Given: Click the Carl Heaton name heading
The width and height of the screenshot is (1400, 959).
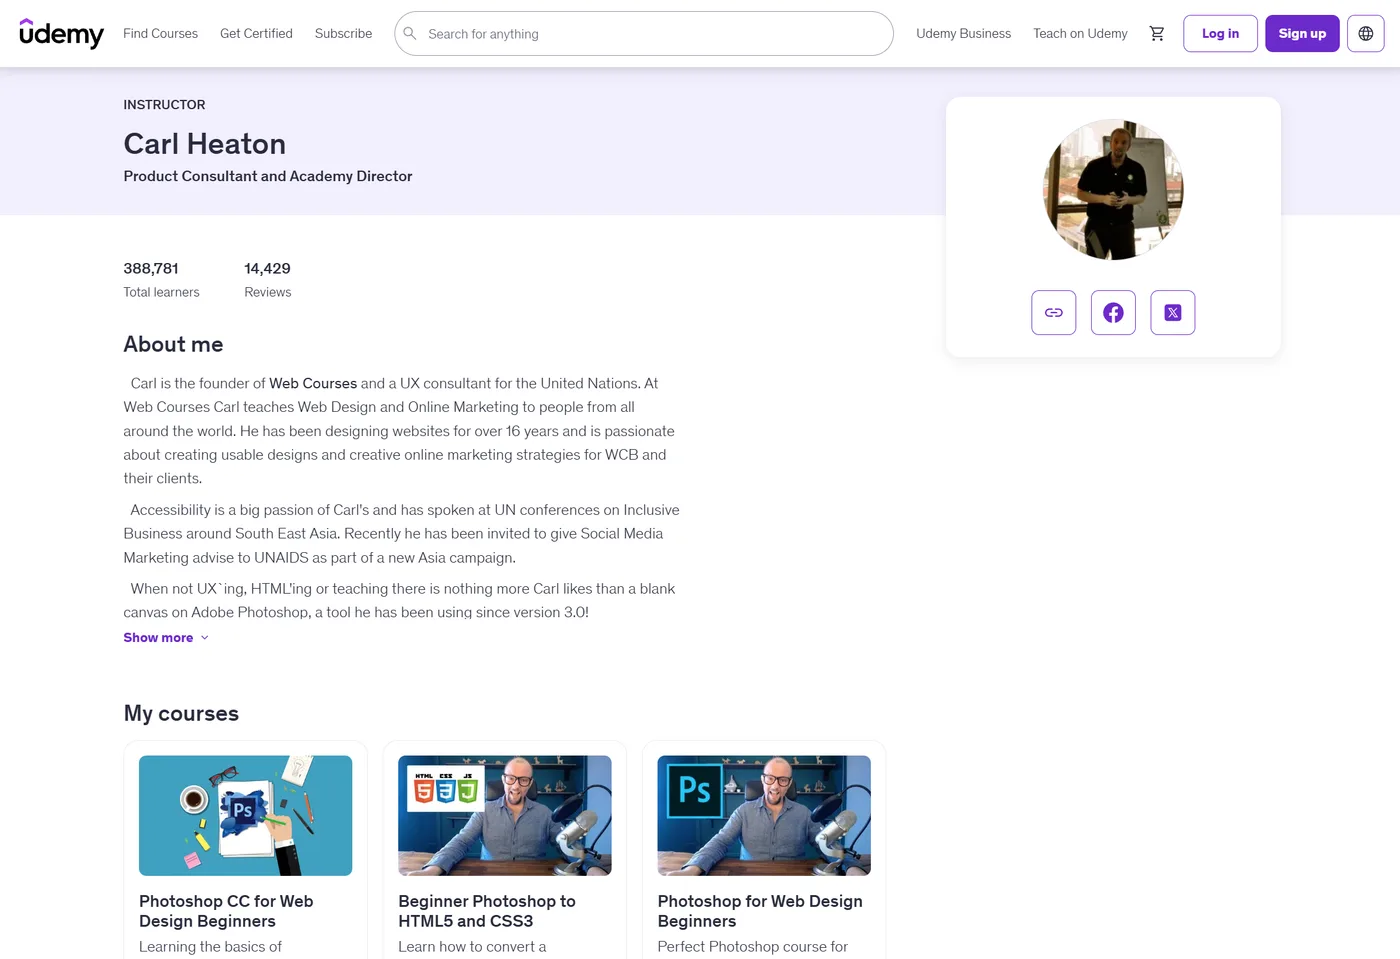Looking at the screenshot, I should pos(205,144).
